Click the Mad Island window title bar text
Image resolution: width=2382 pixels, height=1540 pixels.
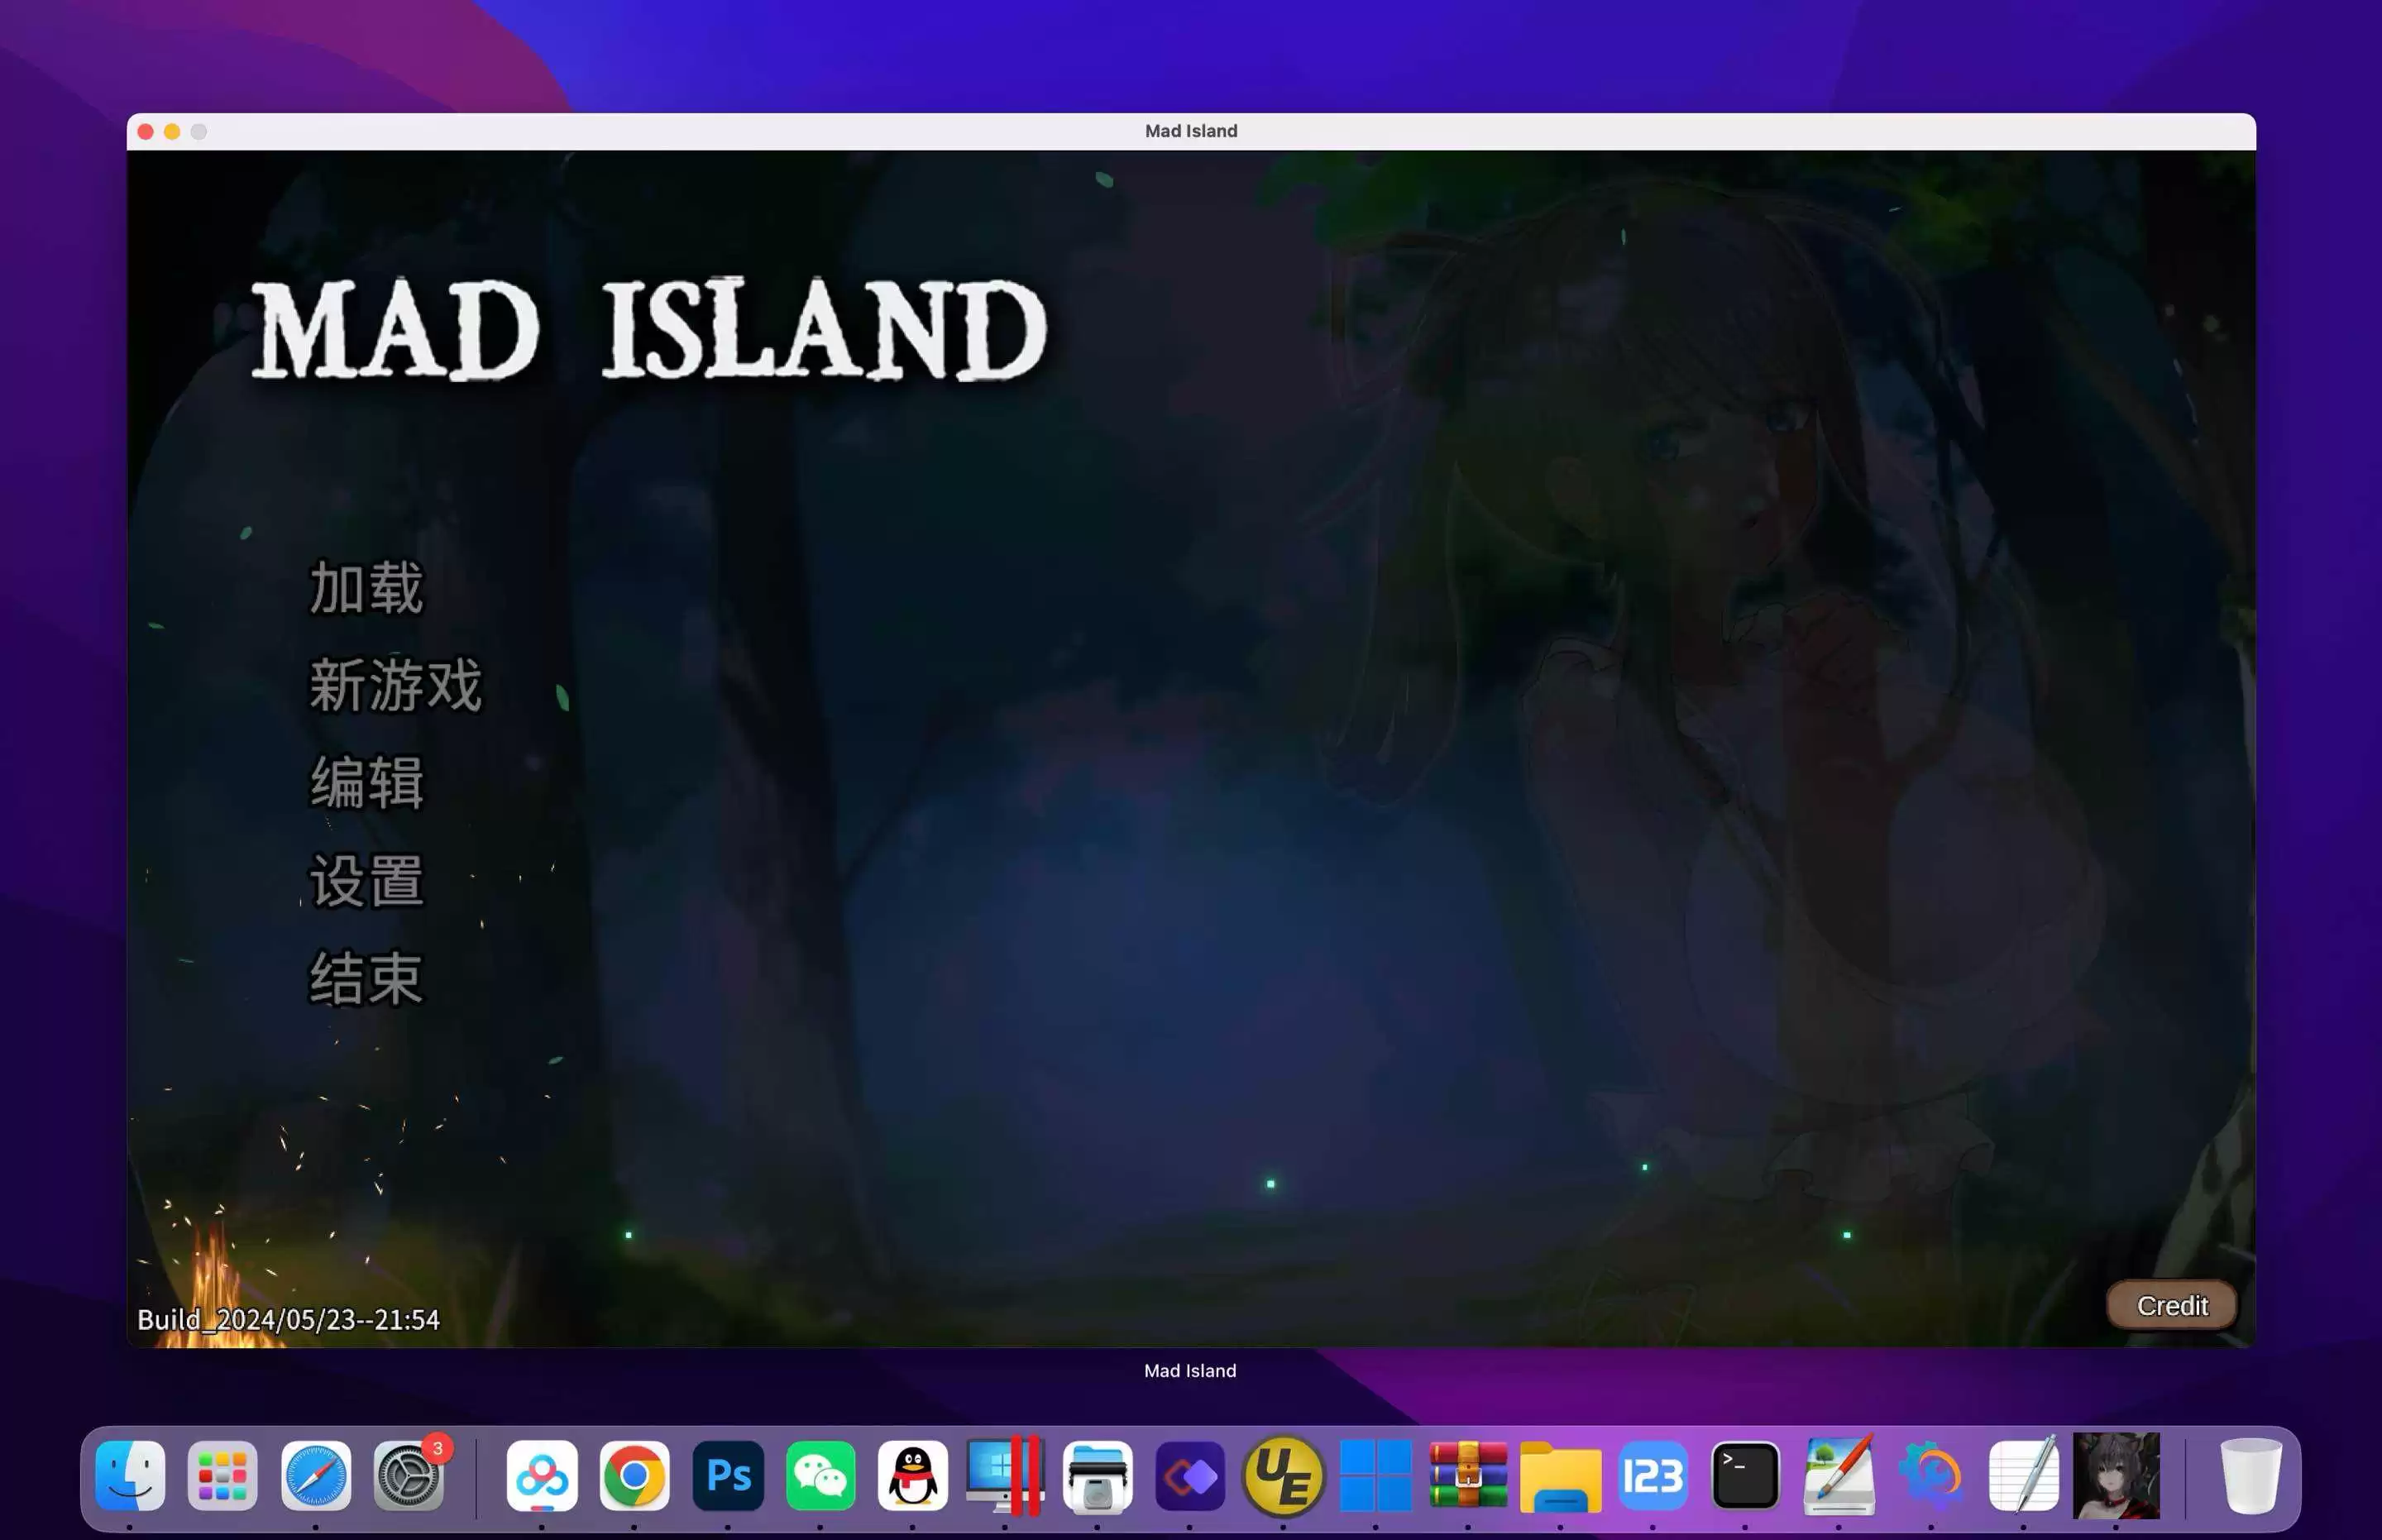click(1191, 131)
